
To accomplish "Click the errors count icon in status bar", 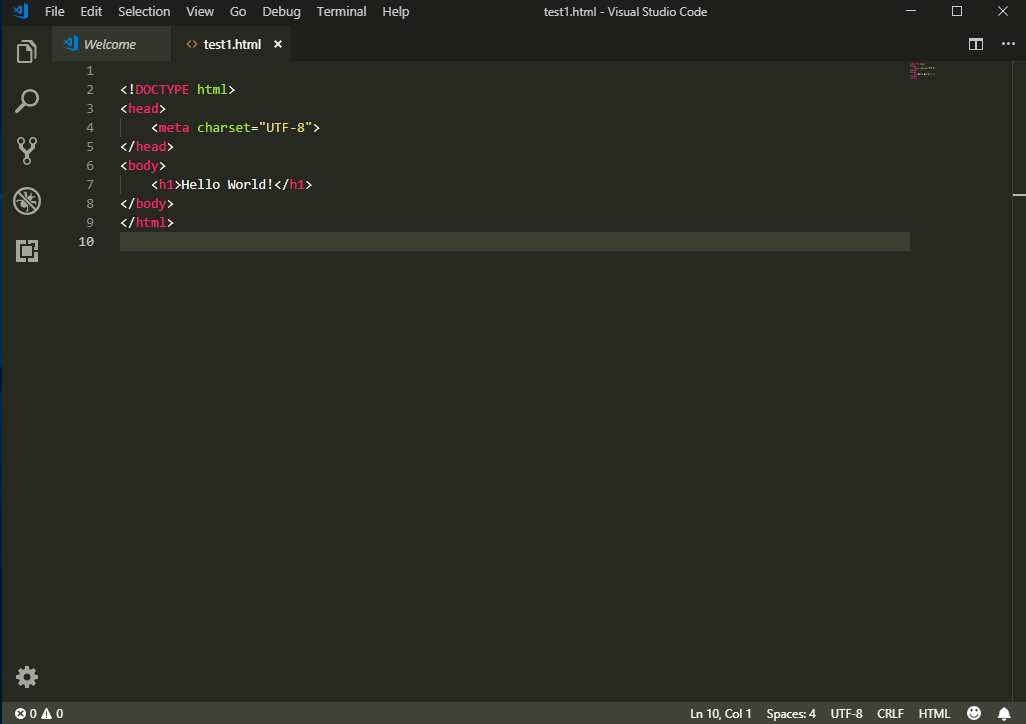I will coord(20,714).
